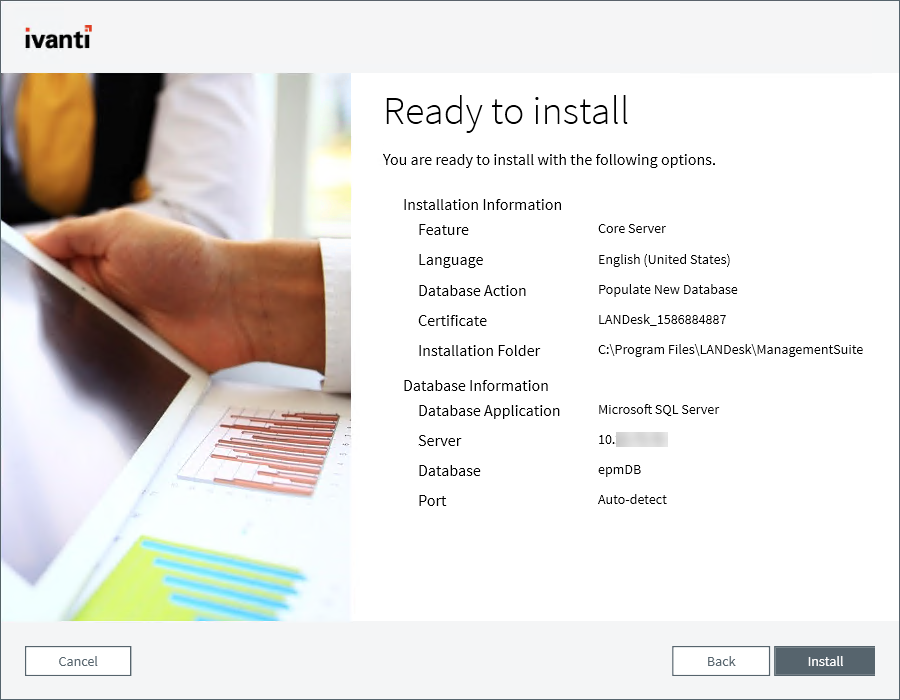Click the Install button
The height and width of the screenshot is (700, 900).
pyautogui.click(x=824, y=661)
